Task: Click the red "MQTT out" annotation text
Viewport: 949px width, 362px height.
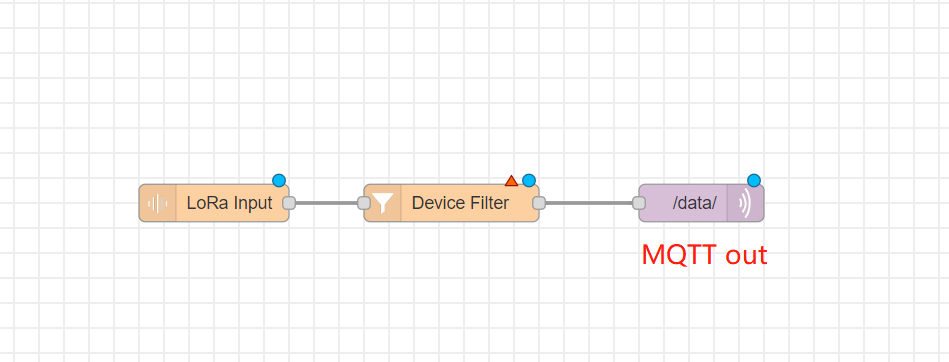Action: pos(704,255)
